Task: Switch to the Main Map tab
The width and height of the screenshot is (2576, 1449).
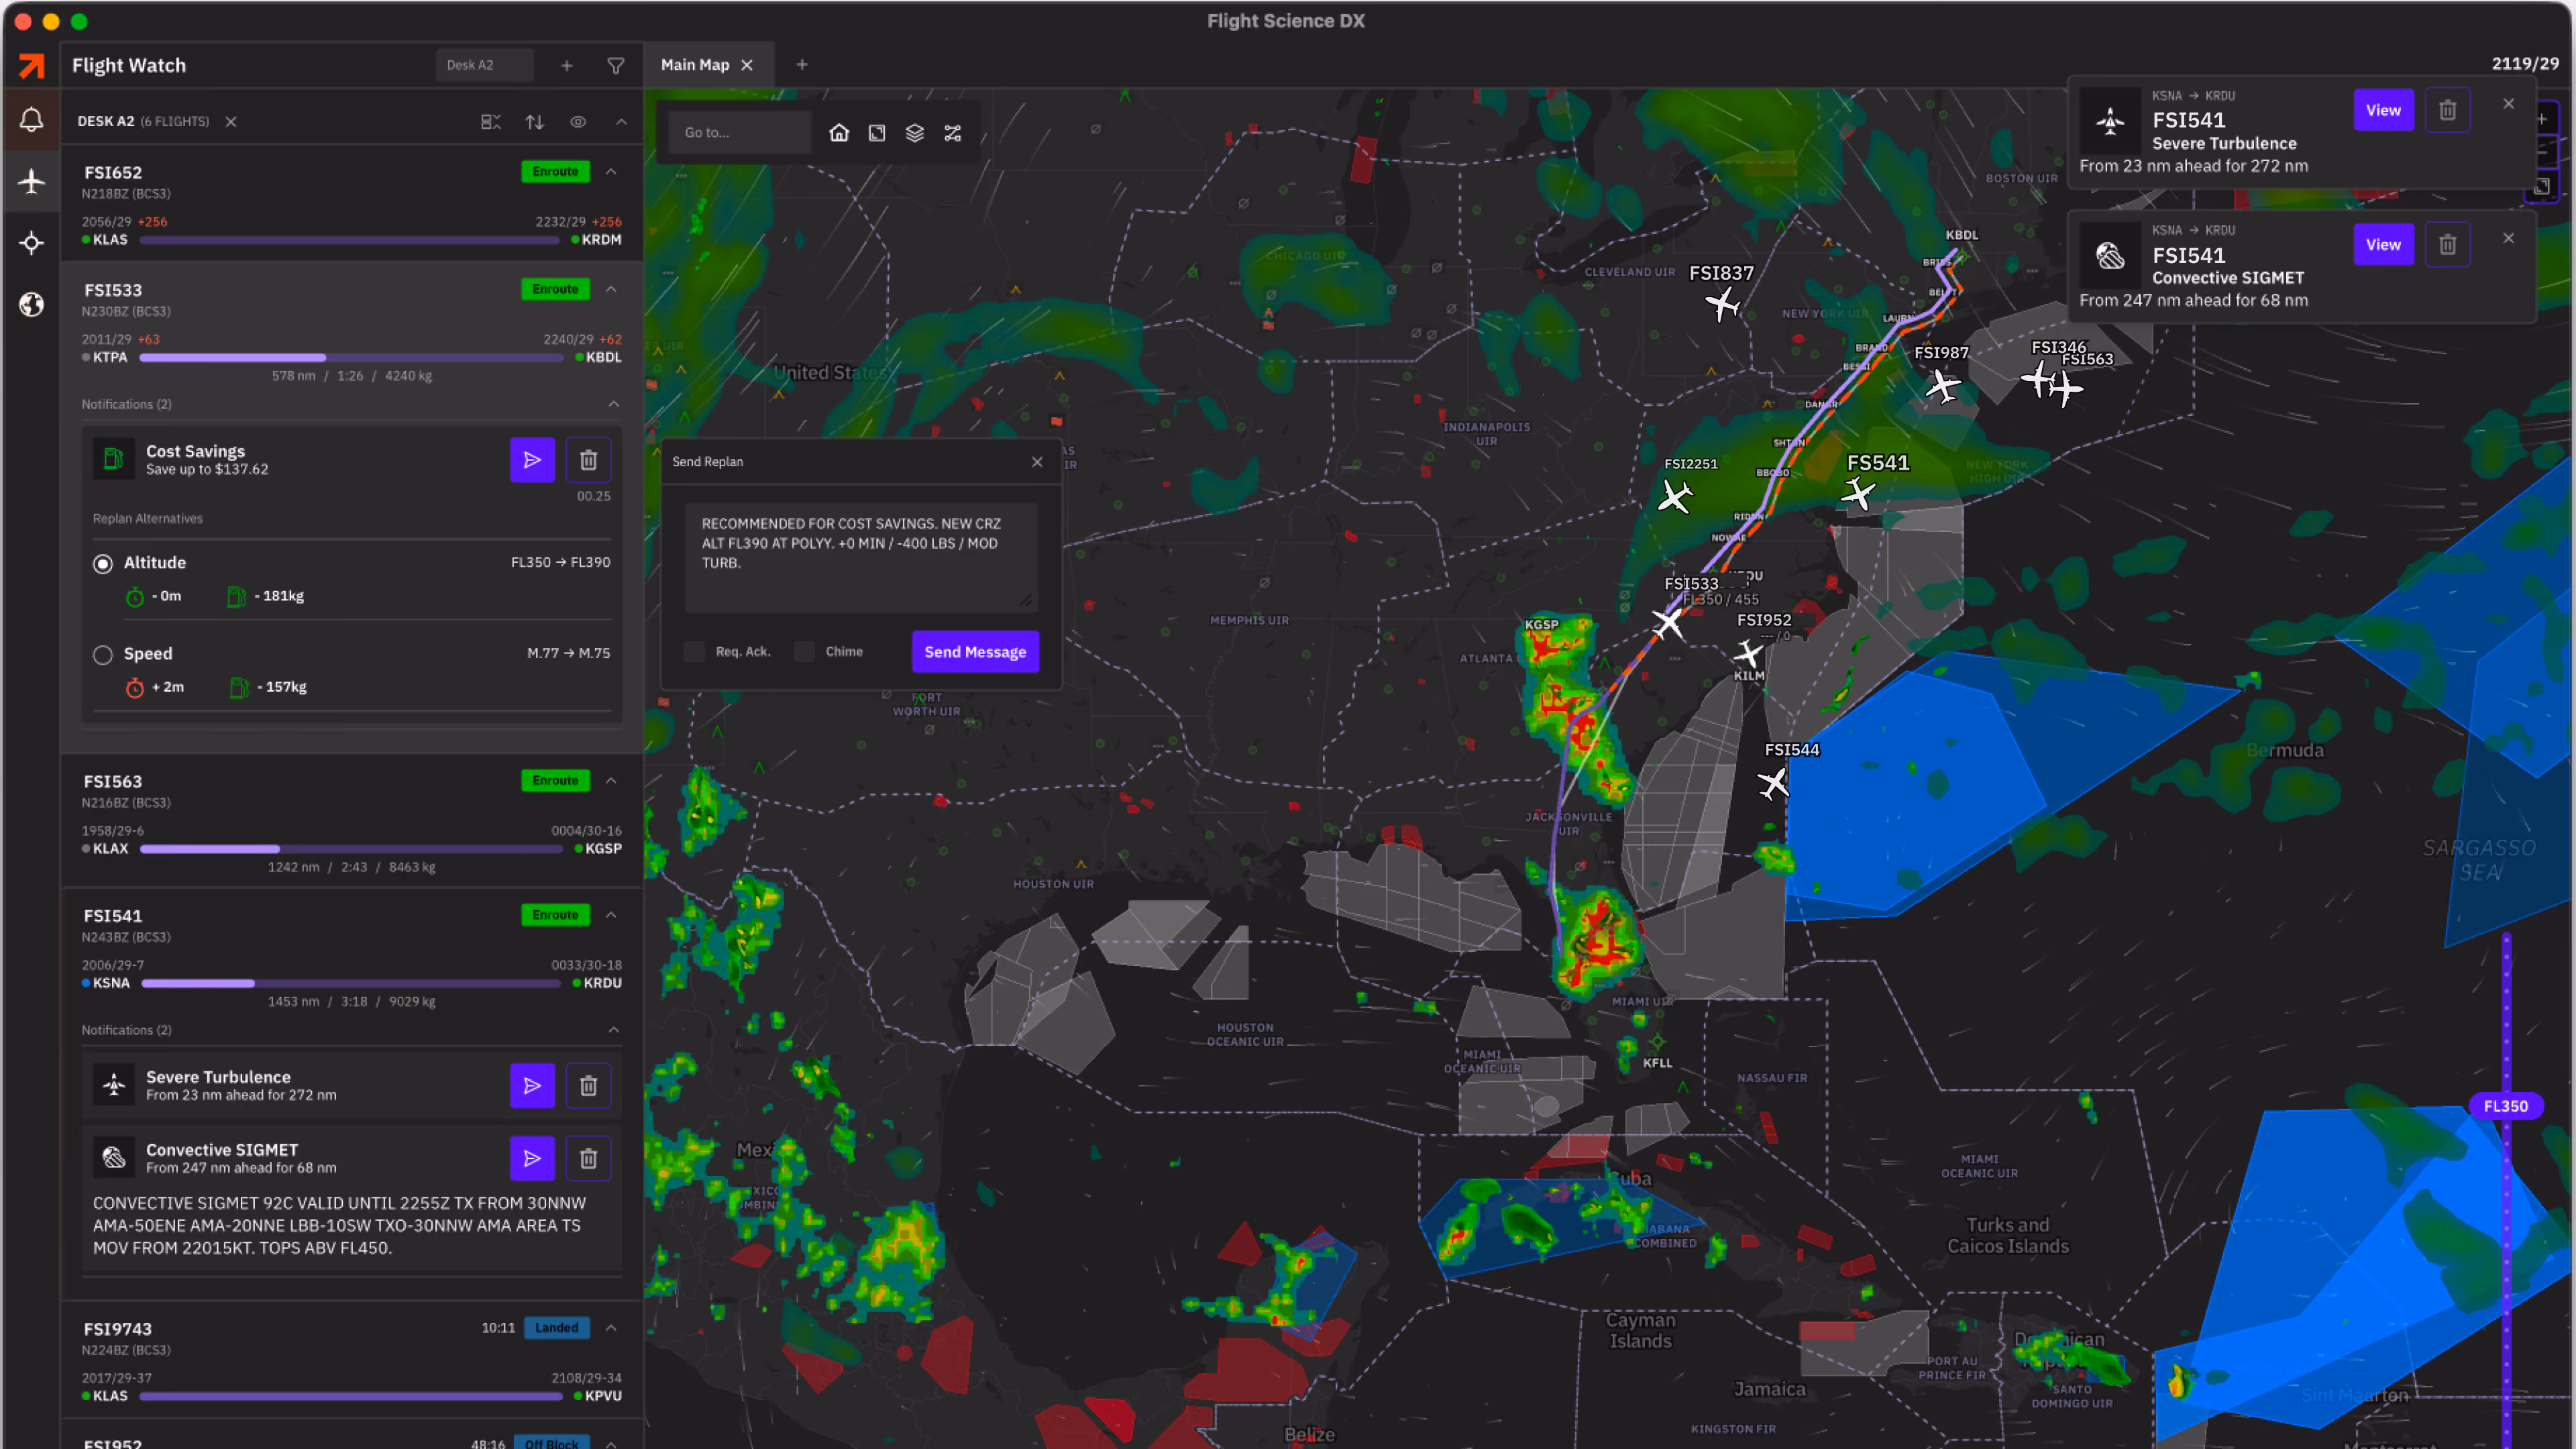Action: coord(695,65)
